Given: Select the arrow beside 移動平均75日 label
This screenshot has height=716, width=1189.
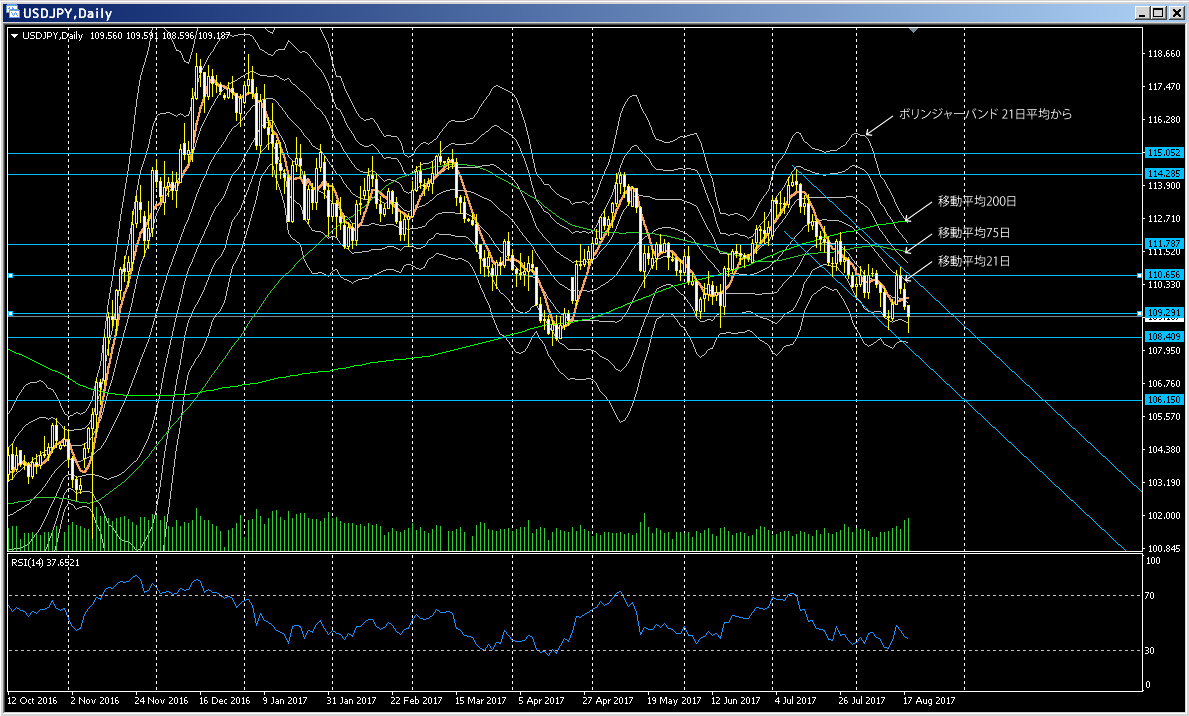Looking at the screenshot, I should (914, 241).
